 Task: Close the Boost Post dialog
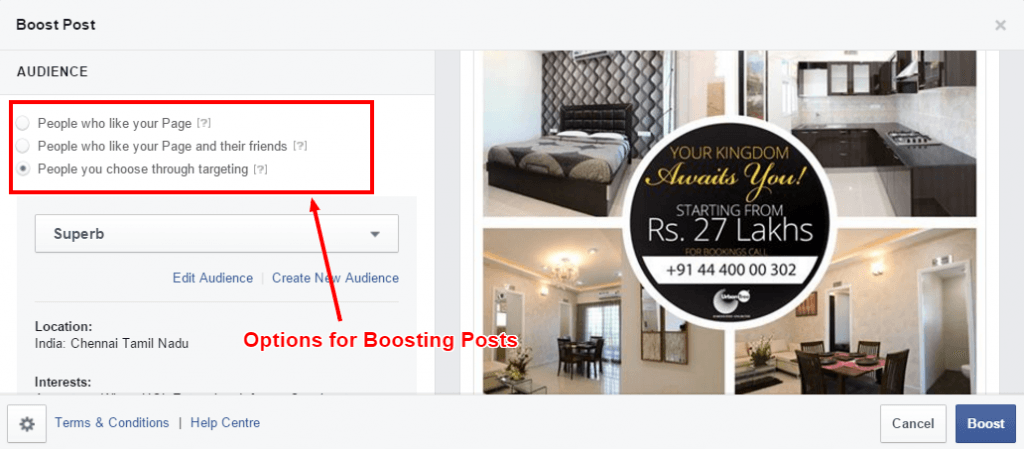click(x=1000, y=25)
